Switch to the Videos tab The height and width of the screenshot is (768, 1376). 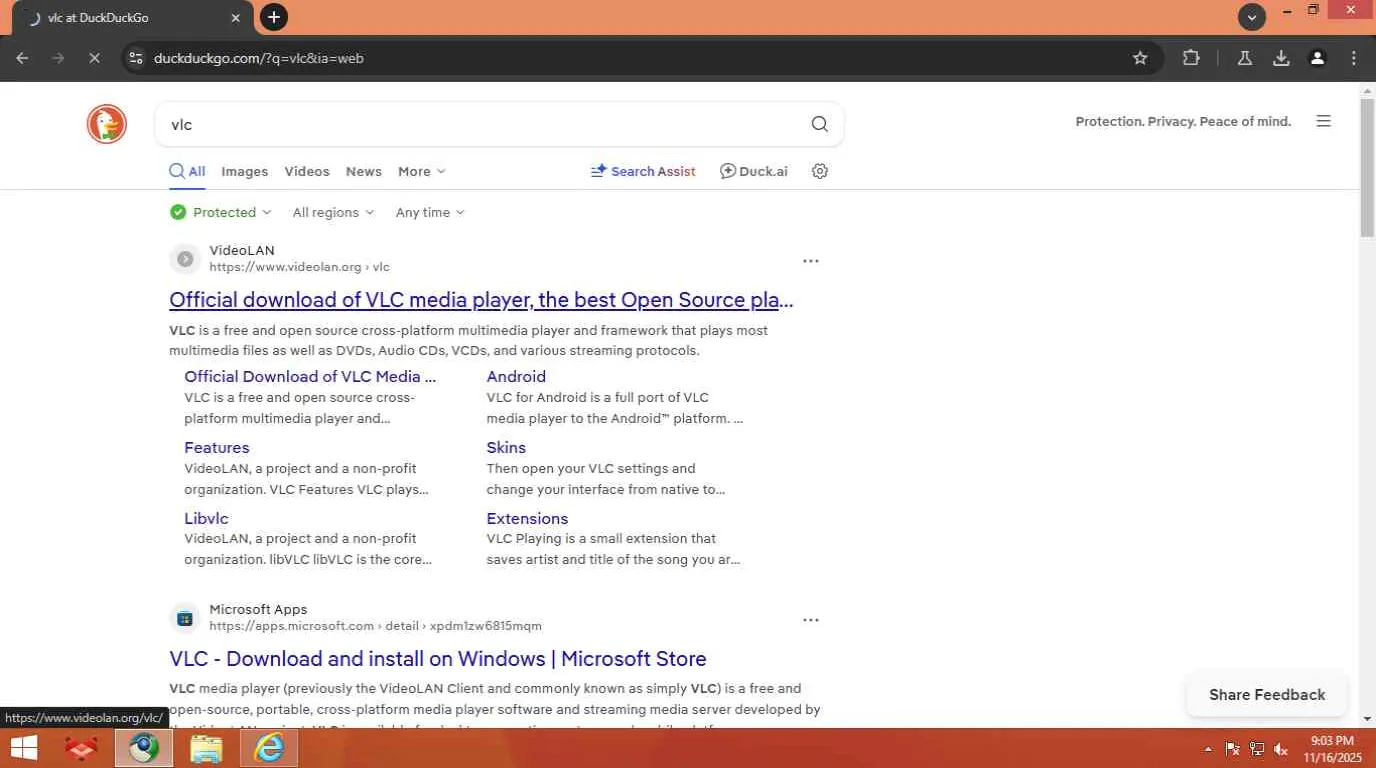(306, 171)
